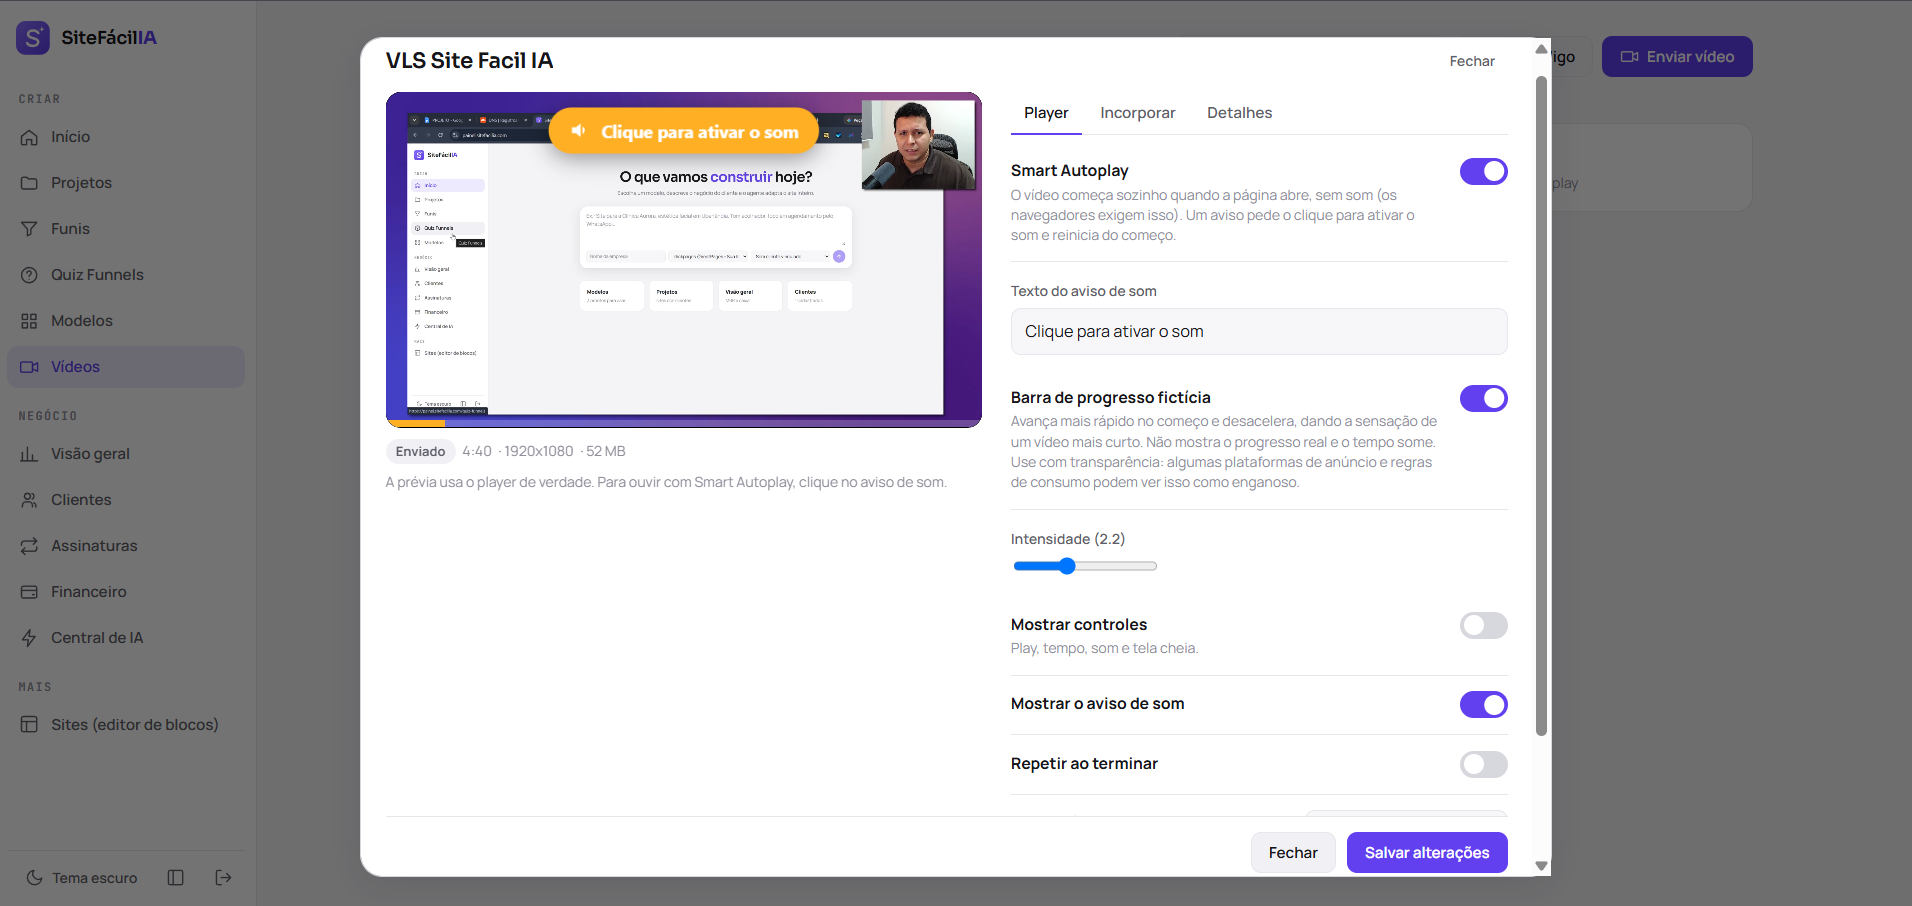Open Início via its house icon
The width and height of the screenshot is (1912, 906).
(30, 137)
